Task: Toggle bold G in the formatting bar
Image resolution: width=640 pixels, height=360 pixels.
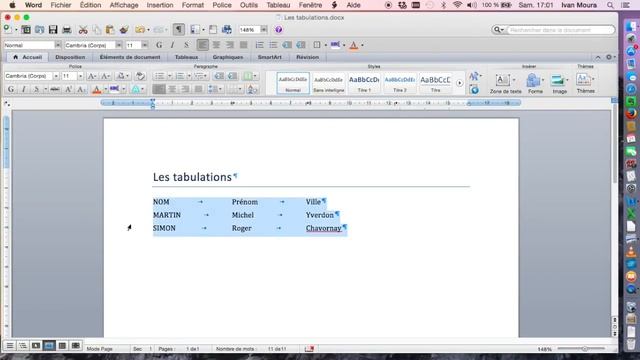Action: click(x=159, y=45)
